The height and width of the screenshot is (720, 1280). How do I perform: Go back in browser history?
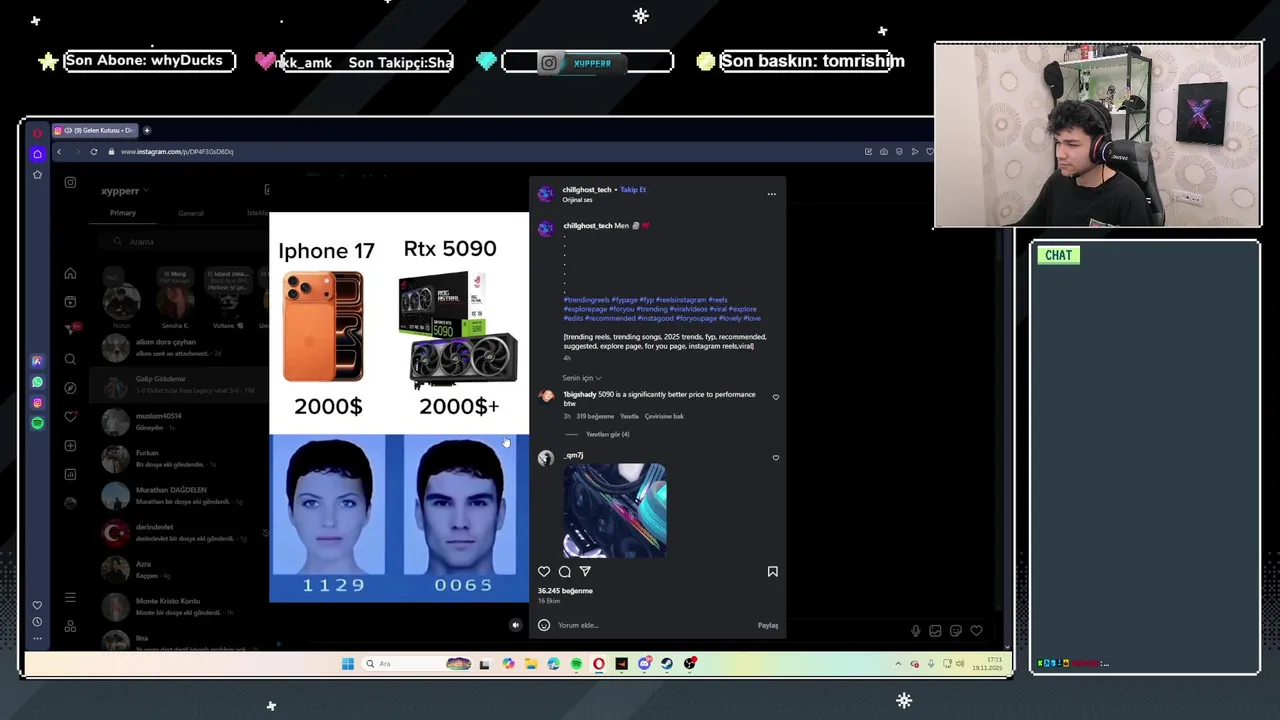(x=59, y=152)
